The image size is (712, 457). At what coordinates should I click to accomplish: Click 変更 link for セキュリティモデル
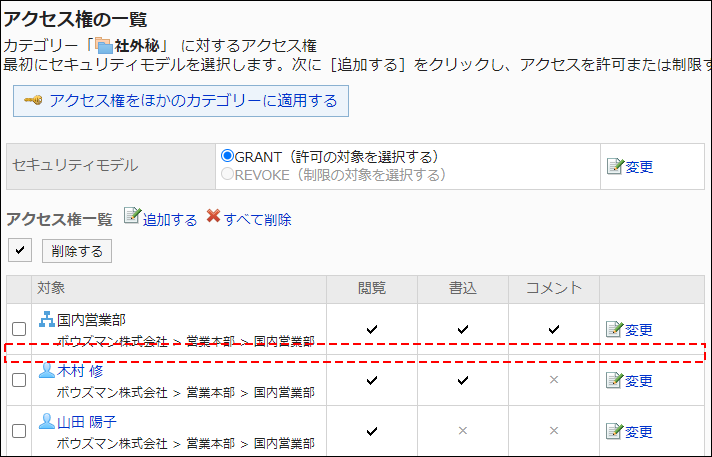tap(639, 167)
